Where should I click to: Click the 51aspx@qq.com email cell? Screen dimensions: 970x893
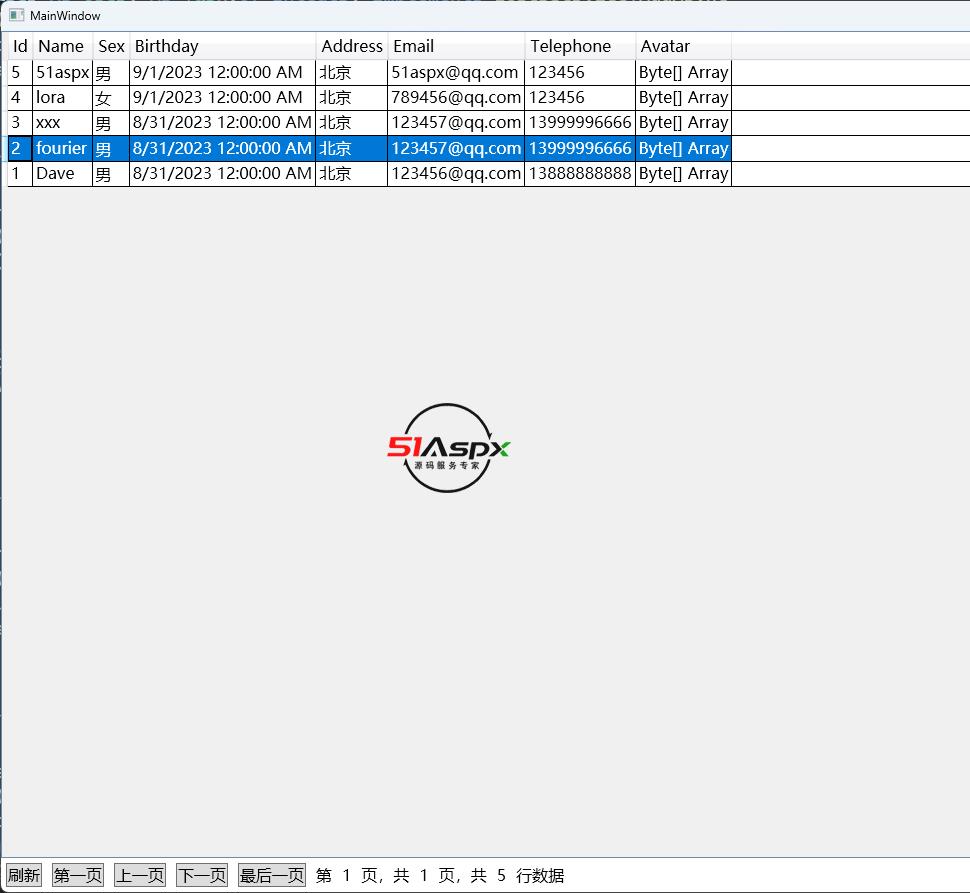pos(455,72)
